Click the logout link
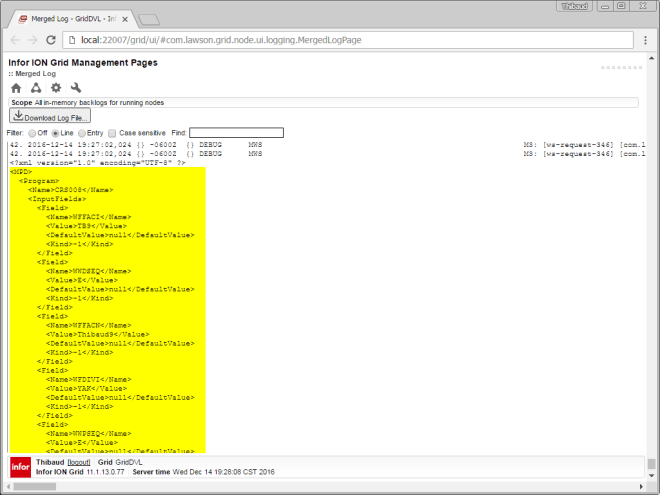The width and height of the screenshot is (660, 495). (x=80, y=463)
